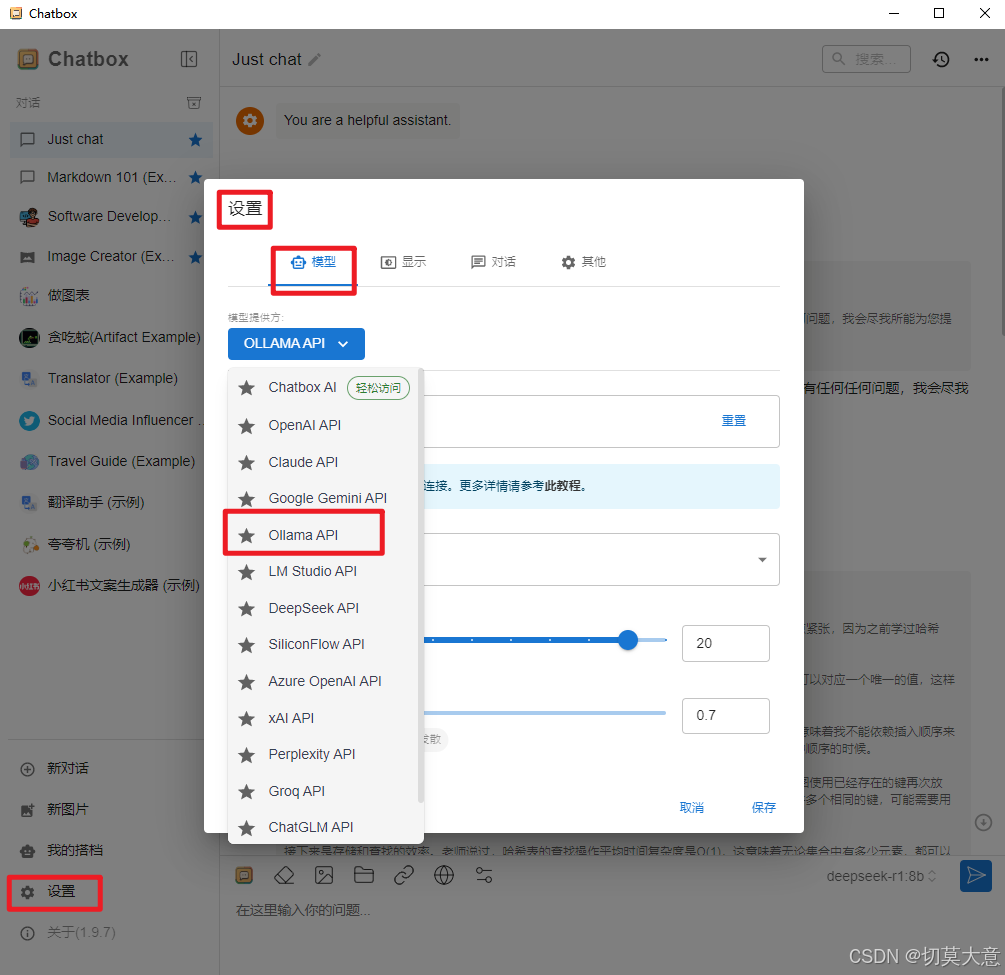Image resolution: width=1005 pixels, height=975 pixels.
Task: Open the Social Media Influencer conversation
Action: pyautogui.click(x=111, y=421)
